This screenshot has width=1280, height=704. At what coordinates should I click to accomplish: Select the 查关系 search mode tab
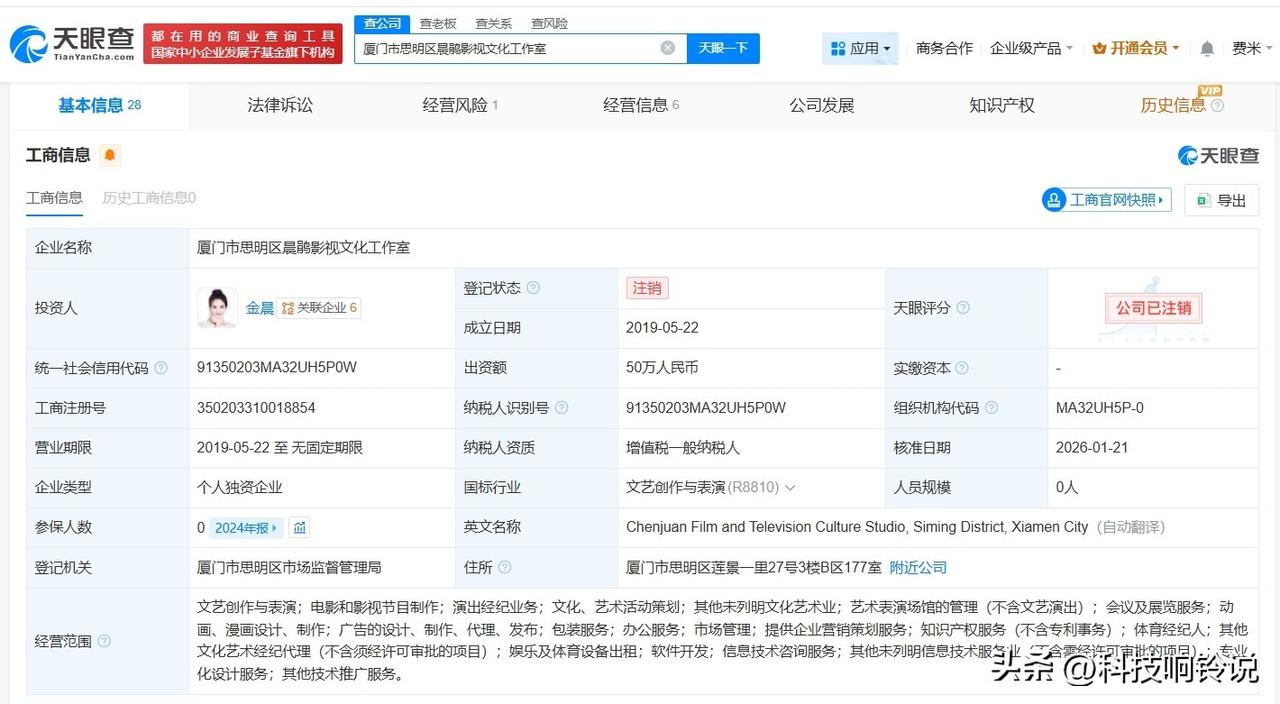[x=494, y=23]
